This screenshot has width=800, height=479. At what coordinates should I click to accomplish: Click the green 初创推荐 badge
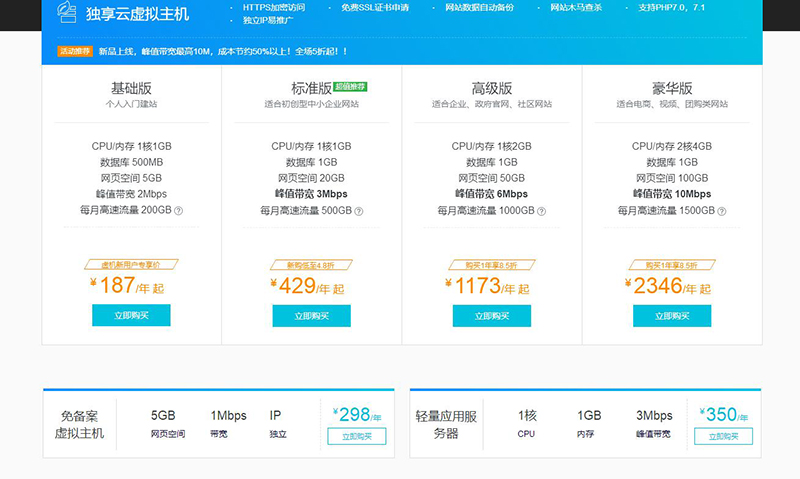click(350, 87)
